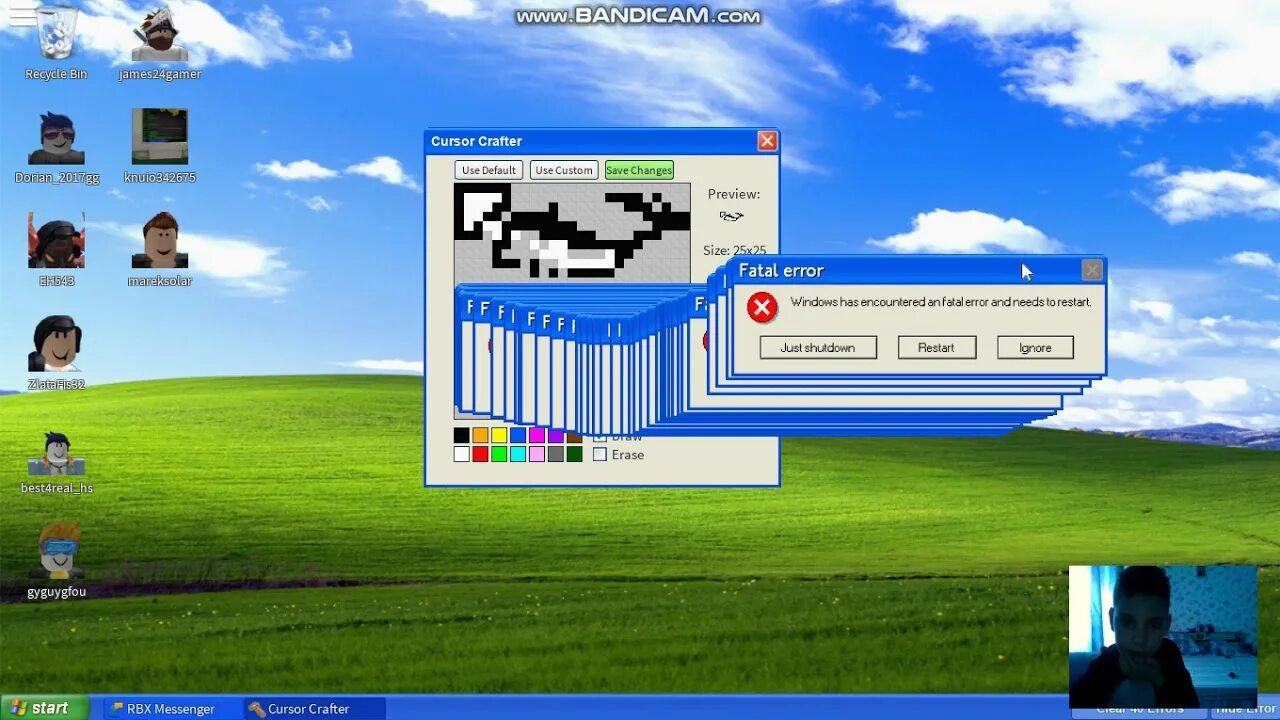Pick the yellow color swatch
This screenshot has width=1280, height=720.
[x=499, y=435]
